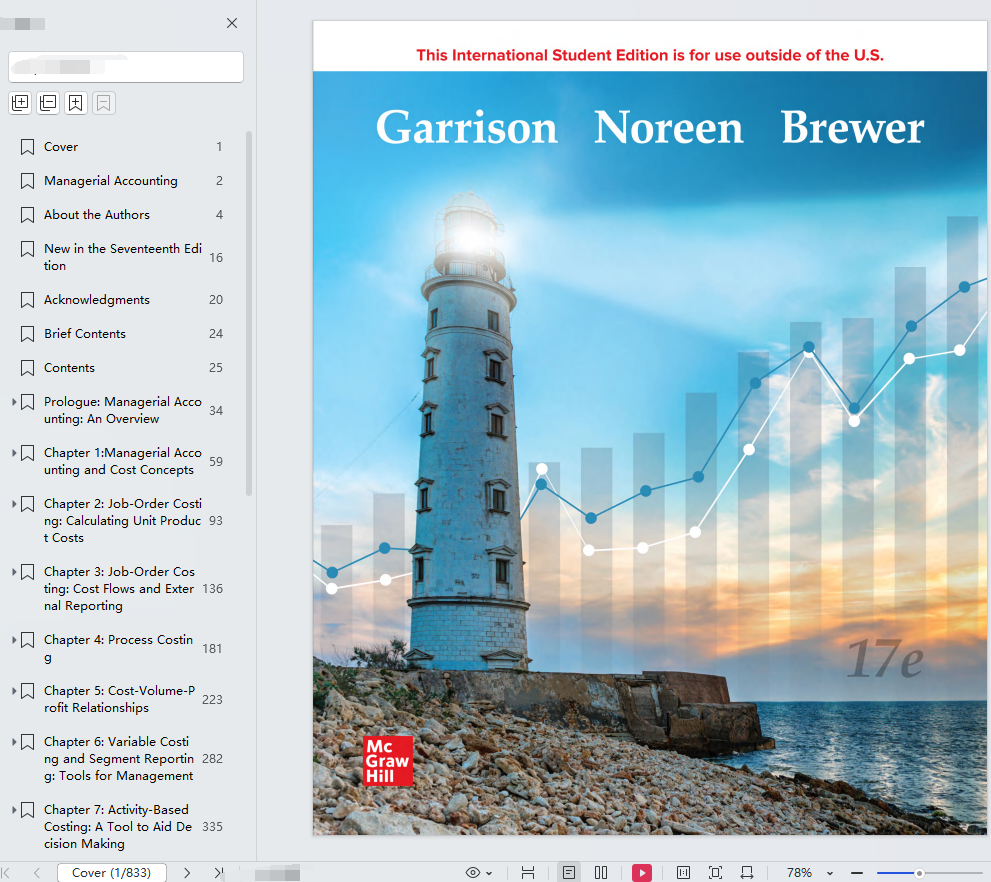This screenshot has height=882, width=991.
Task: Click the fit width icon
Action: pyautogui.click(x=747, y=873)
